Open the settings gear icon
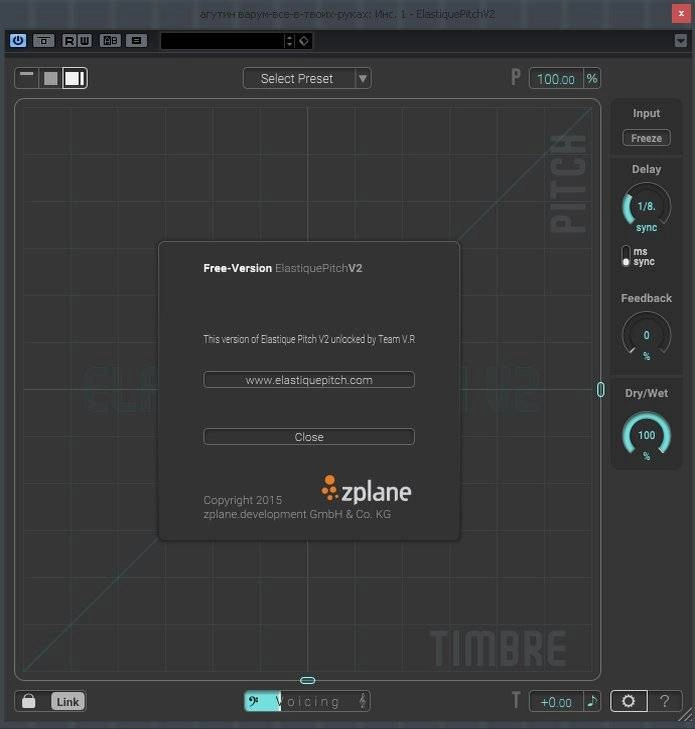The image size is (695, 729). [629, 701]
